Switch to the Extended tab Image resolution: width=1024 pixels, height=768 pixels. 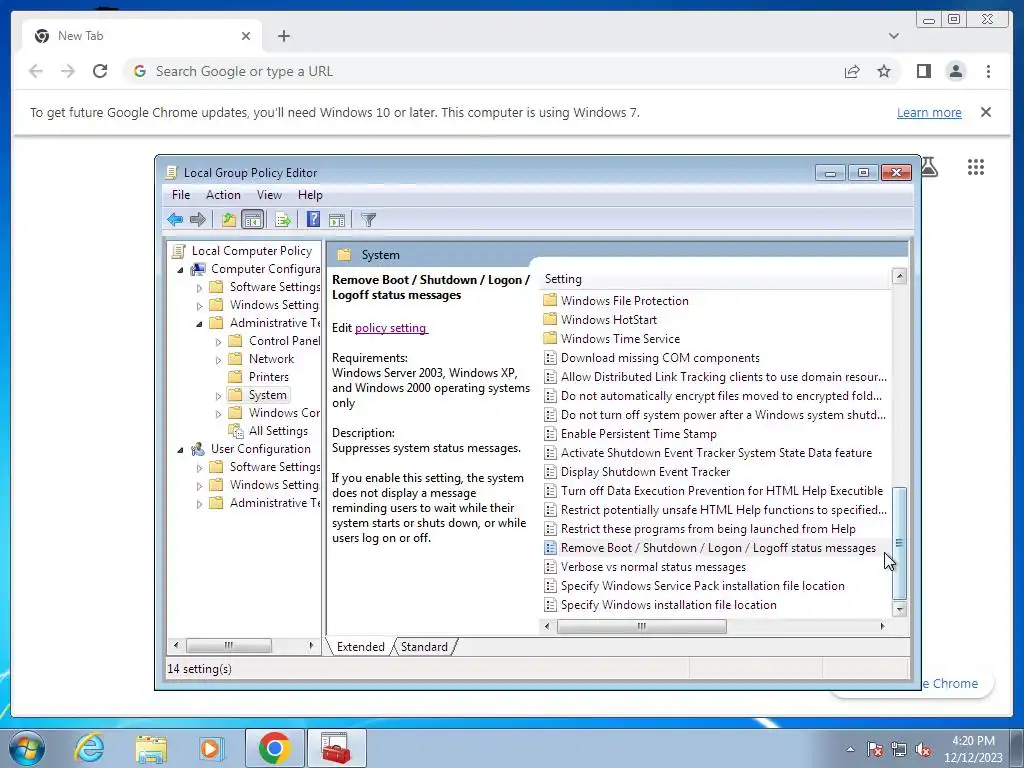click(360, 647)
